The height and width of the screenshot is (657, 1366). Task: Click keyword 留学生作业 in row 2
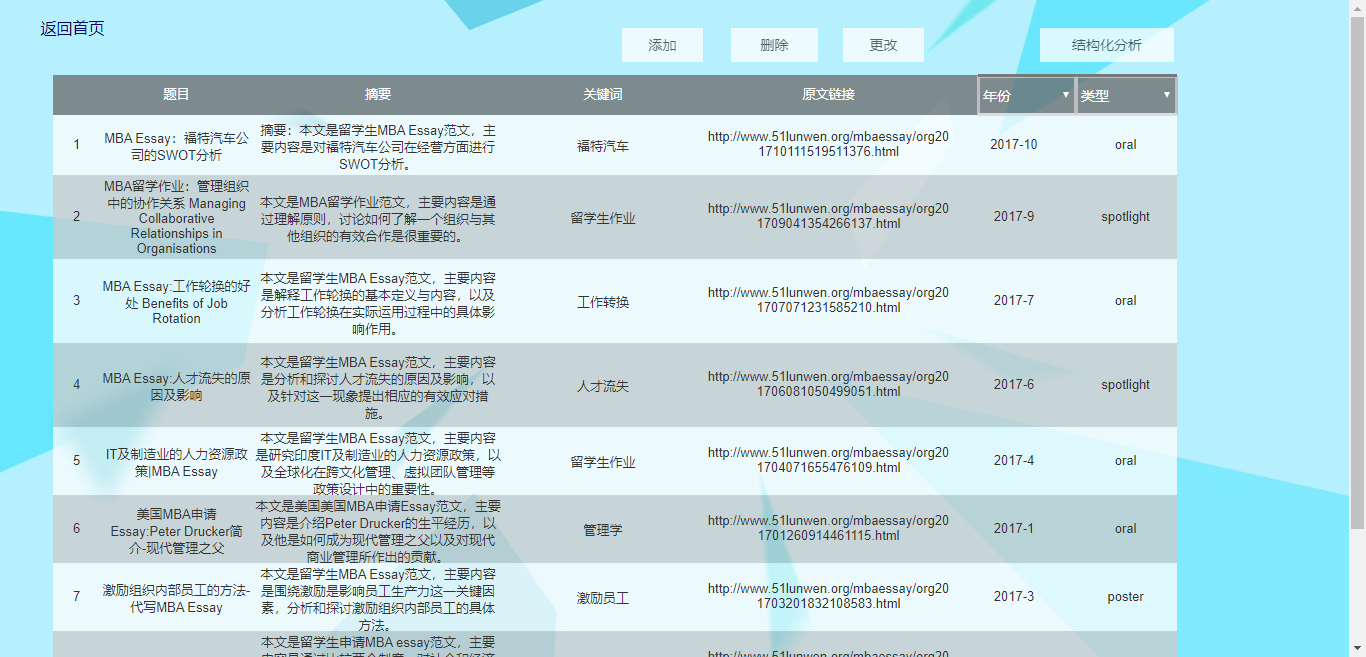point(603,218)
